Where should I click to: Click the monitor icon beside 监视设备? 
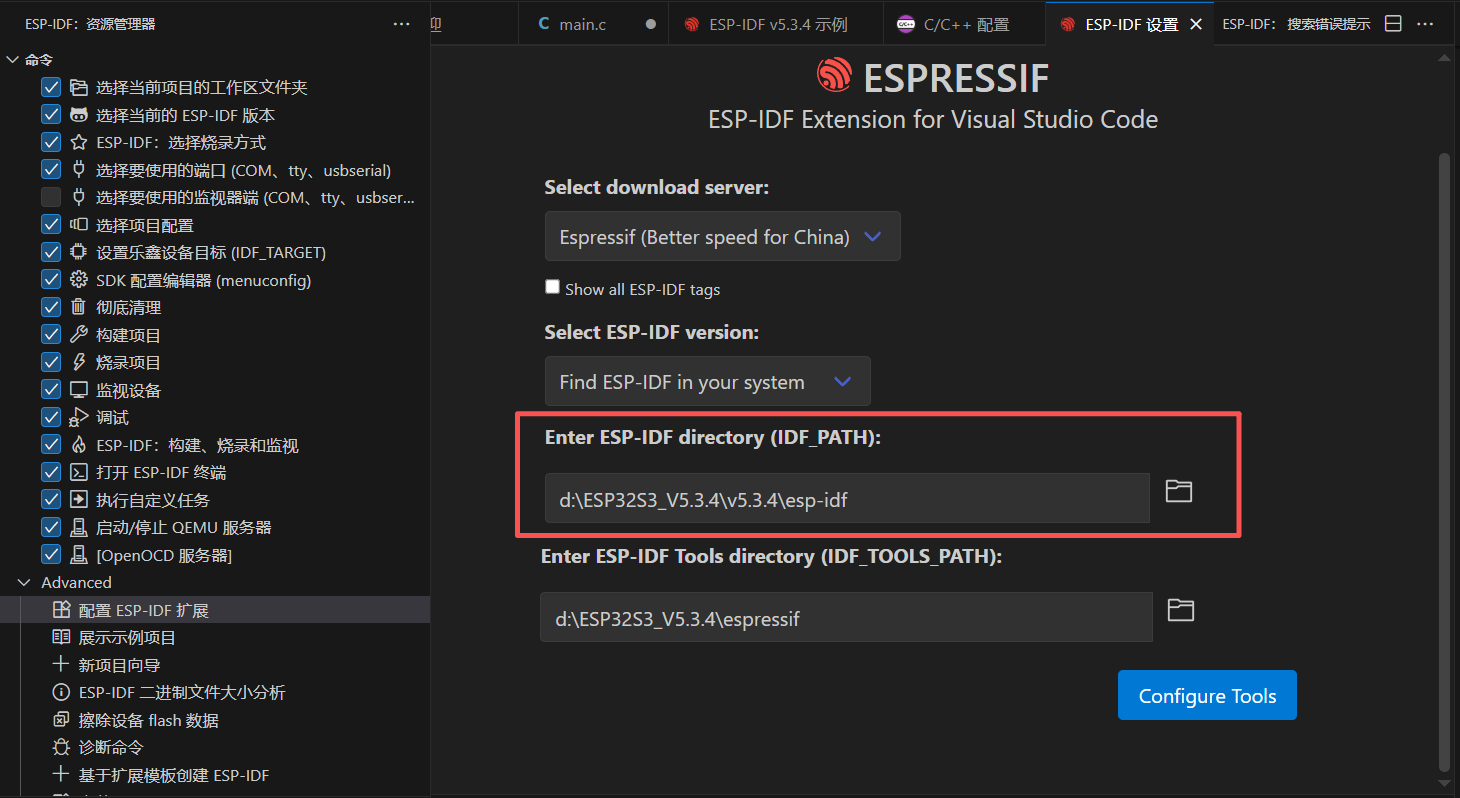(x=78, y=390)
